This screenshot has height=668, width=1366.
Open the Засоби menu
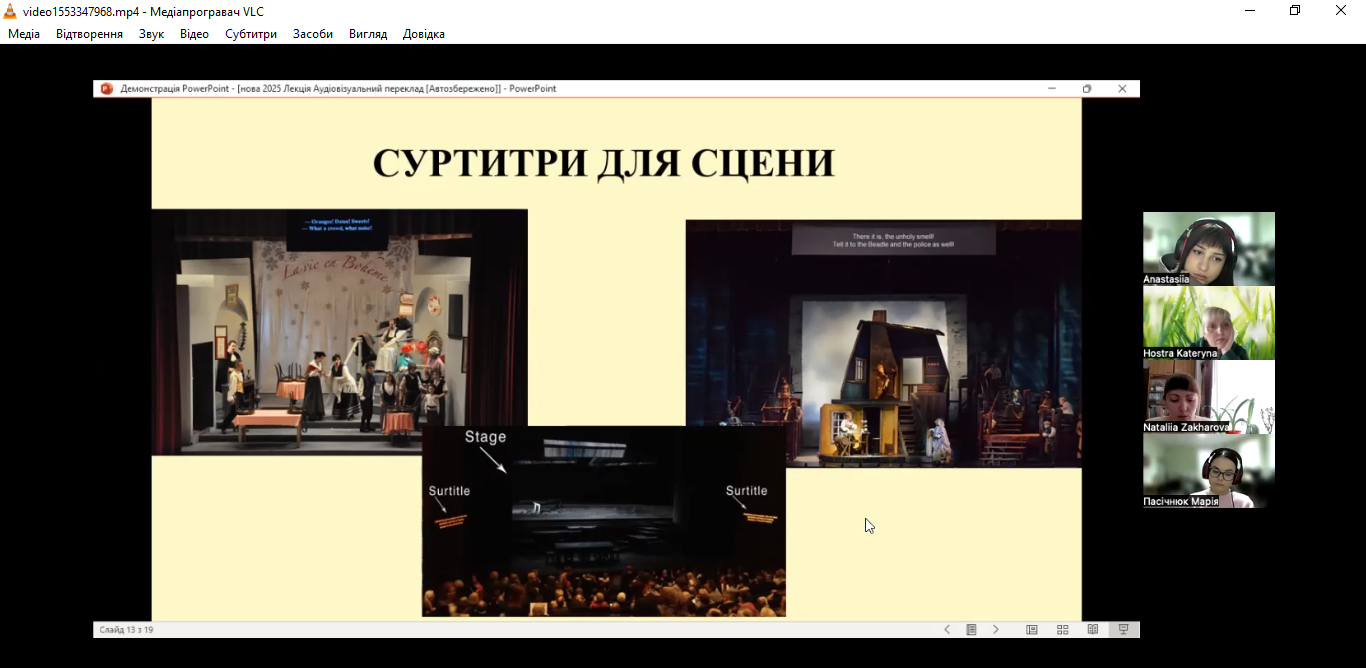tap(312, 34)
